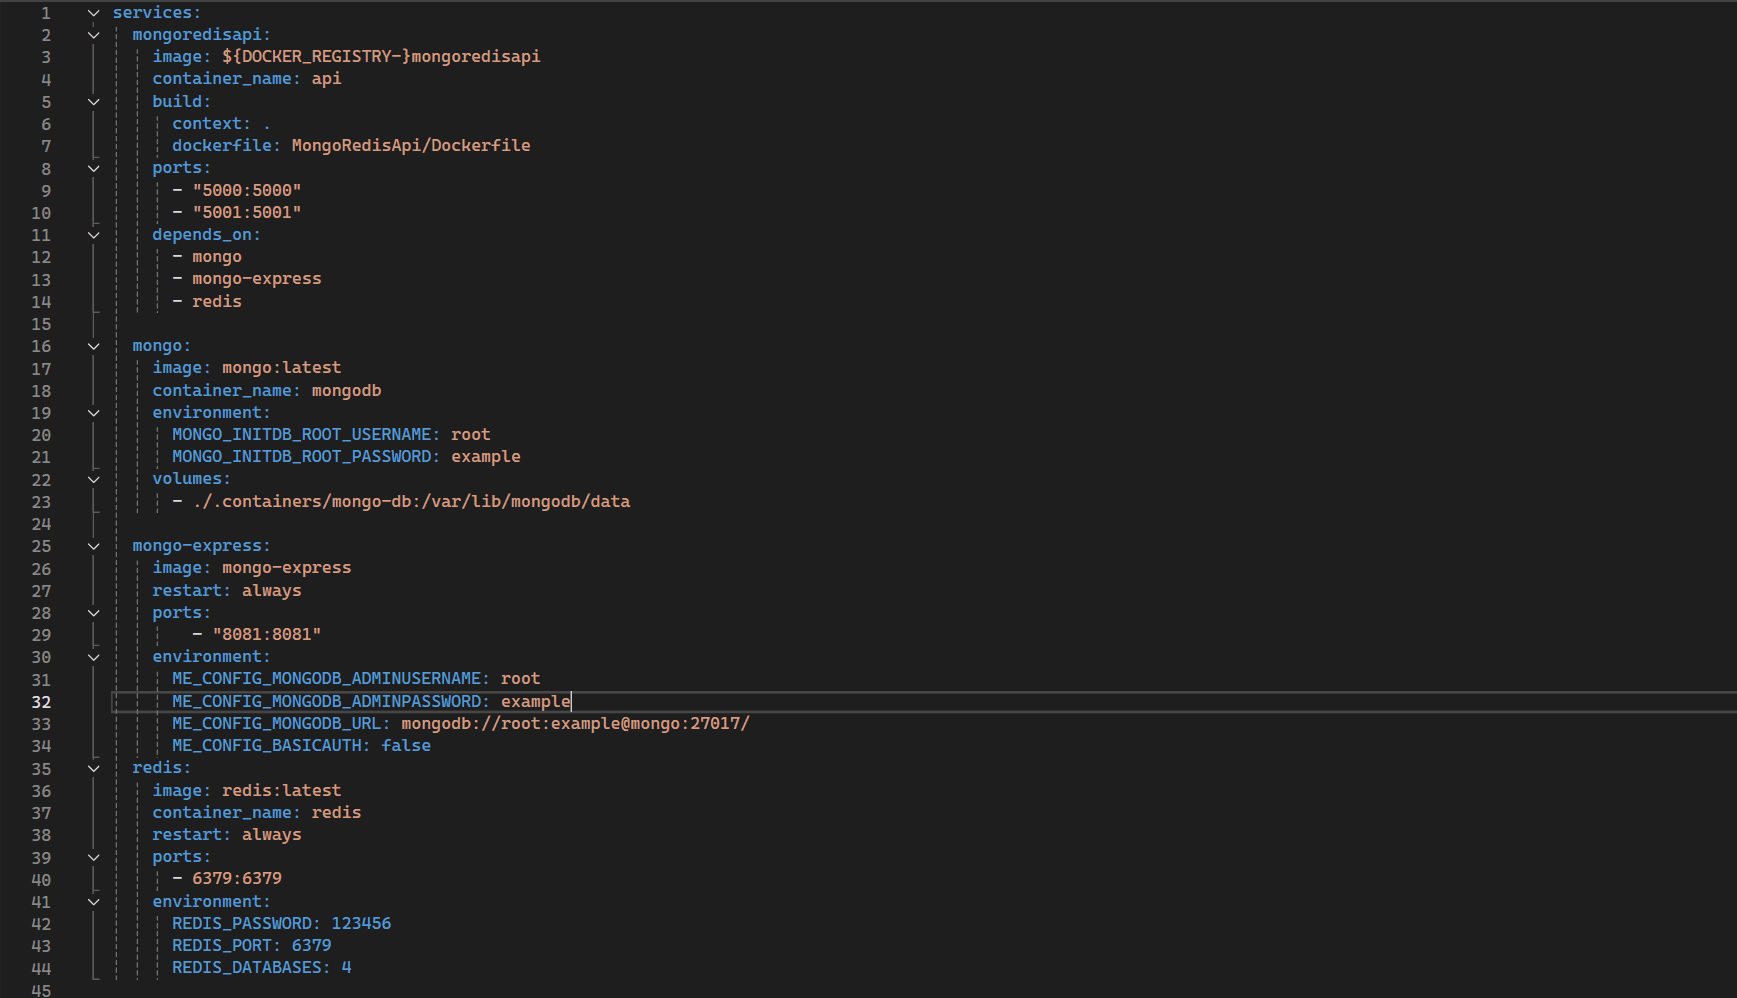Click restart: always on line 27
The width and height of the screenshot is (1737, 998).
[227, 590]
